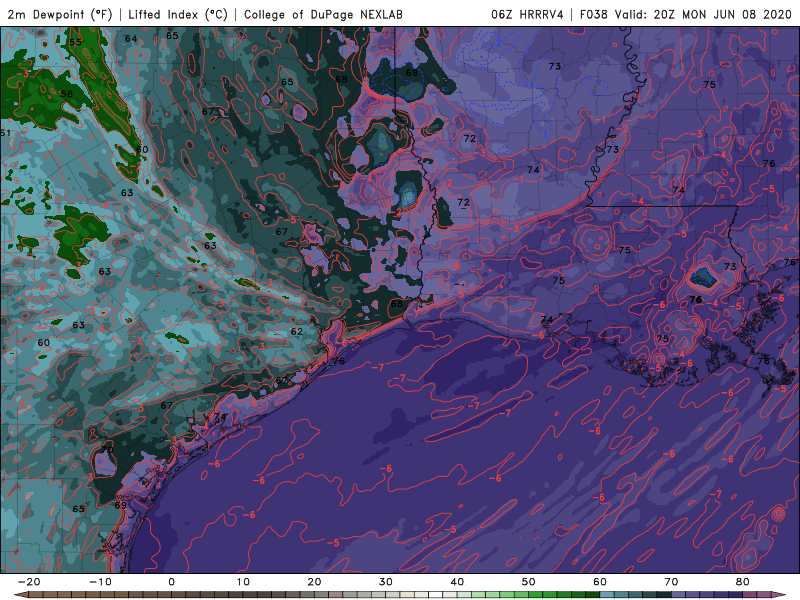The width and height of the screenshot is (800, 600).
Task: Click the '60' label on the color scale
Action: click(600, 582)
